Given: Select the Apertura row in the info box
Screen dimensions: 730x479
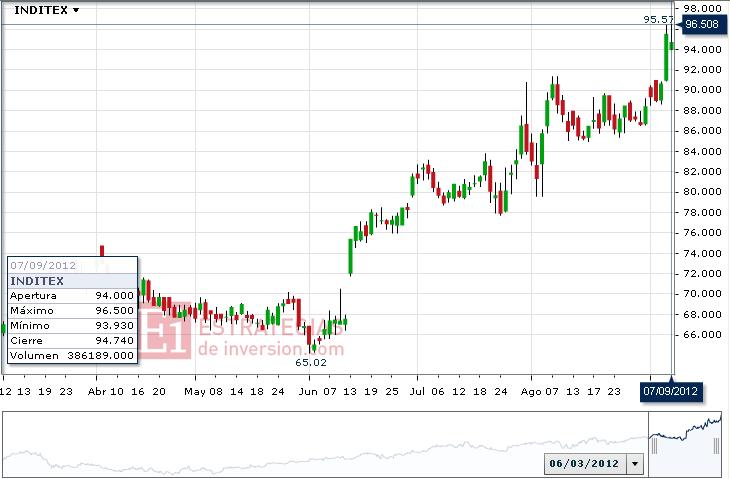Looking at the screenshot, I should (x=71, y=295).
